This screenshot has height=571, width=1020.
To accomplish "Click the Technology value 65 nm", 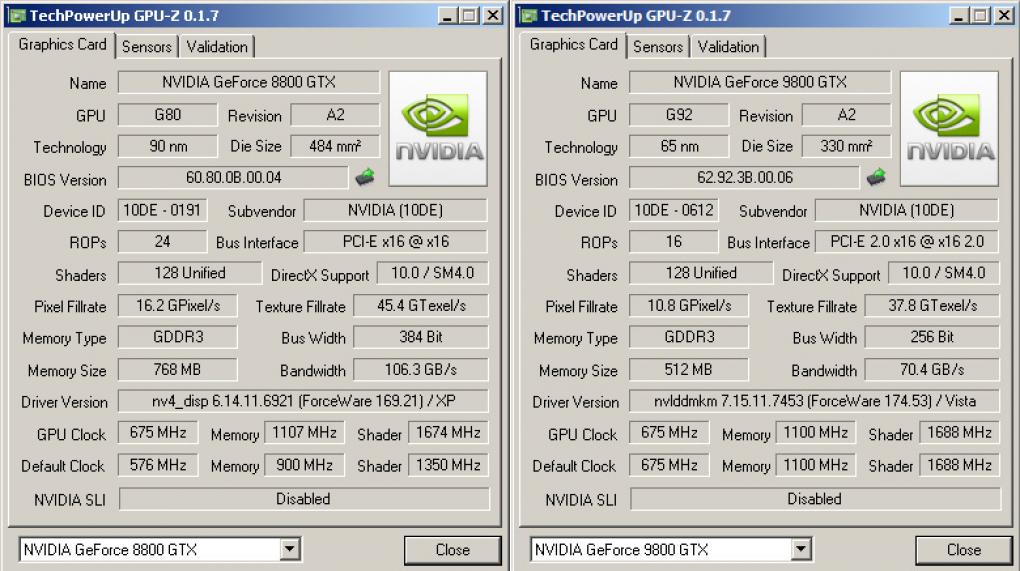I will point(678,146).
